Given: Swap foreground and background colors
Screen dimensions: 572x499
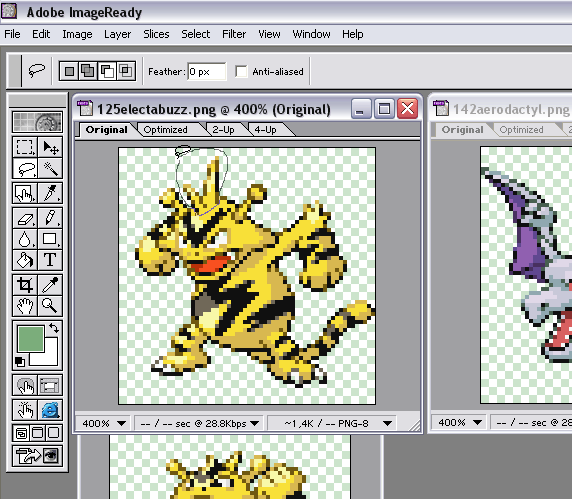Looking at the screenshot, I should (x=54, y=328).
